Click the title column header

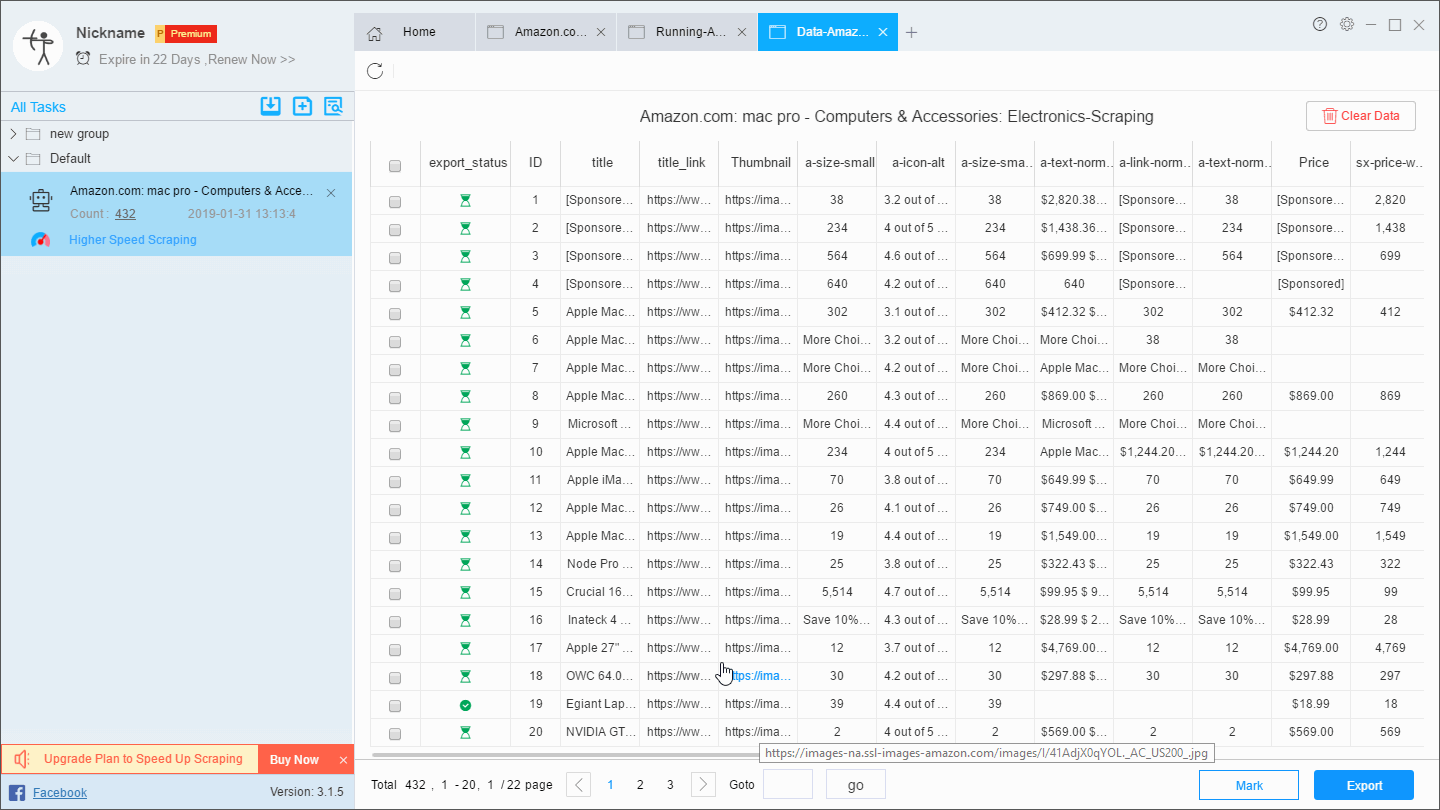coord(602,162)
